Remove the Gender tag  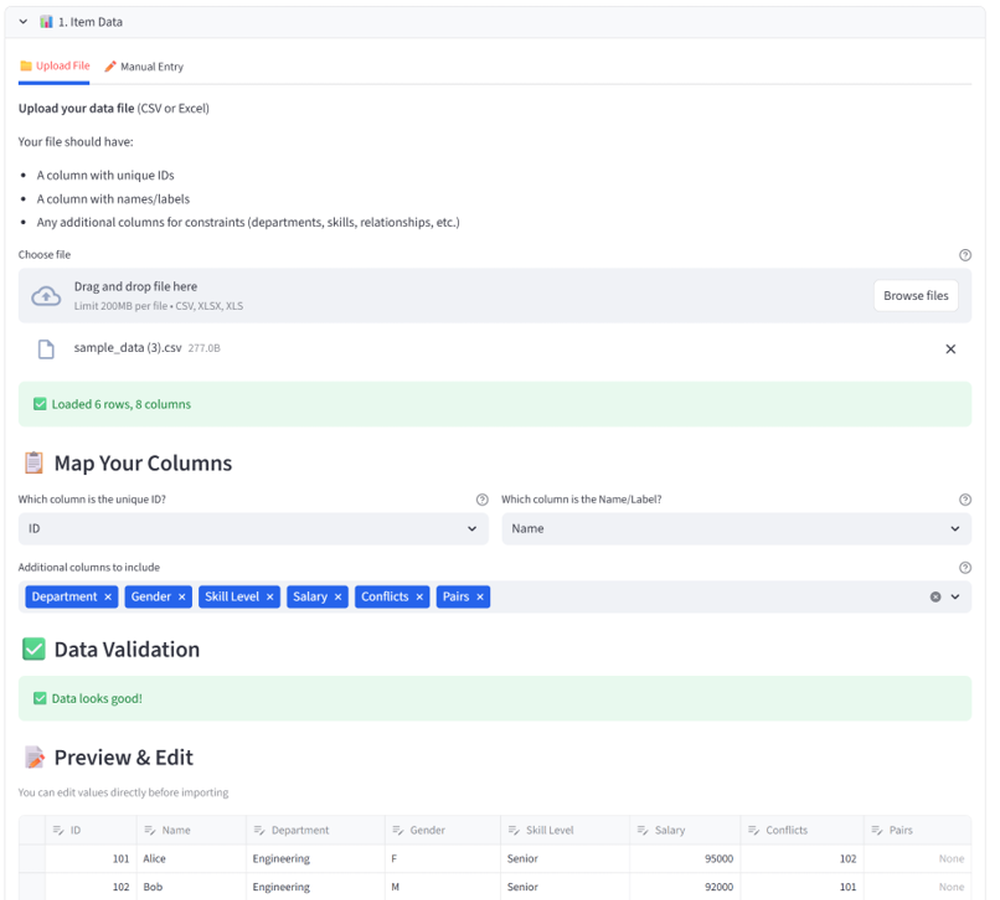pos(182,597)
